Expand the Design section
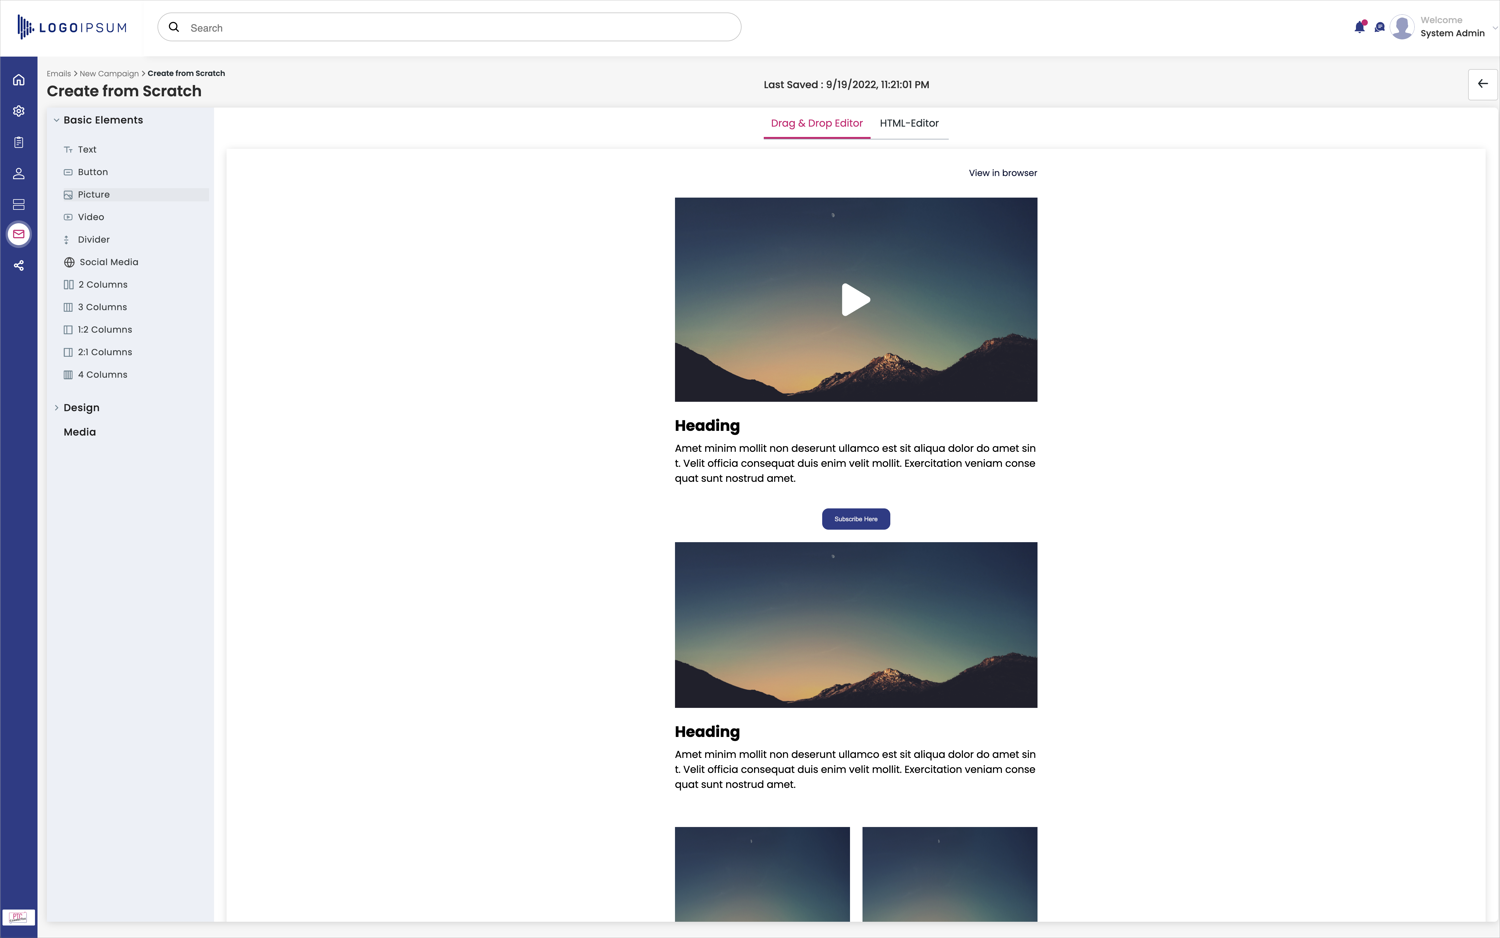The width and height of the screenshot is (1500, 938). [57, 407]
